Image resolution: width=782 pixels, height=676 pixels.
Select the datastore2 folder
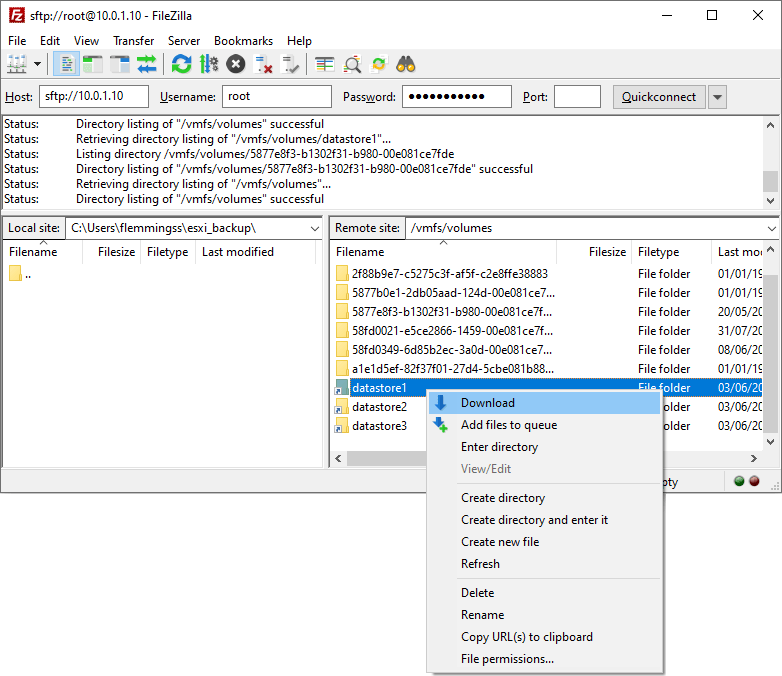pyautogui.click(x=379, y=407)
